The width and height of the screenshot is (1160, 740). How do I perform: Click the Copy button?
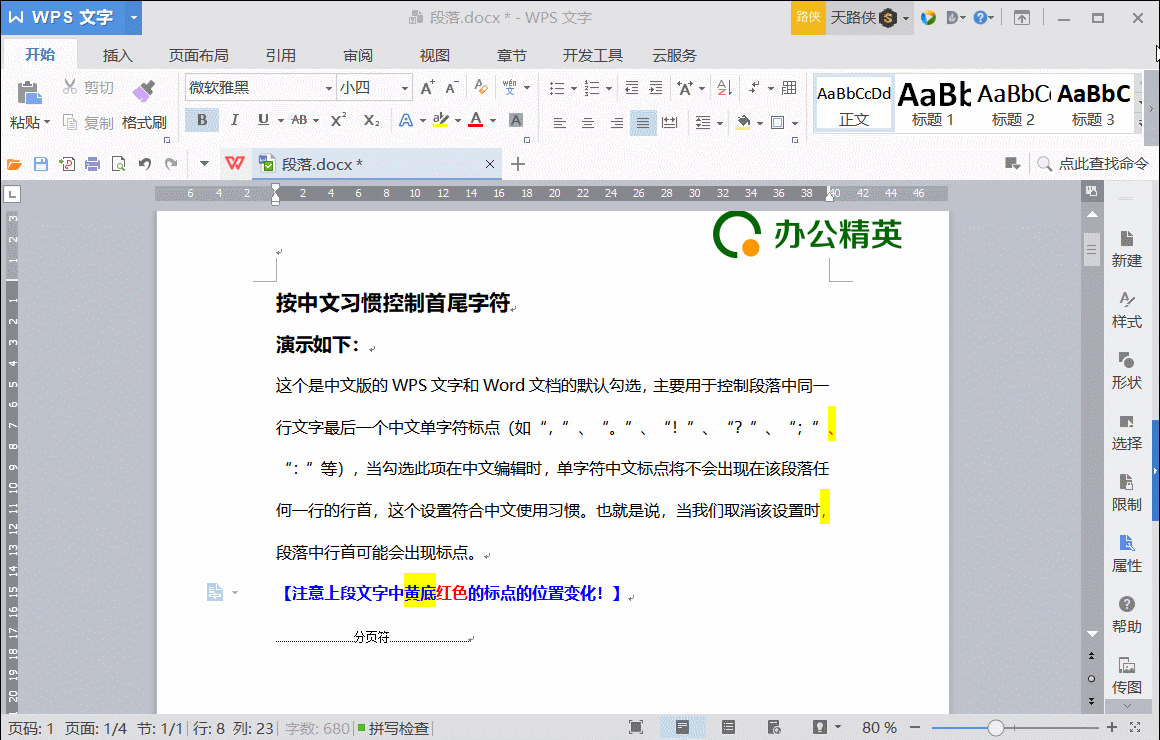(88, 122)
